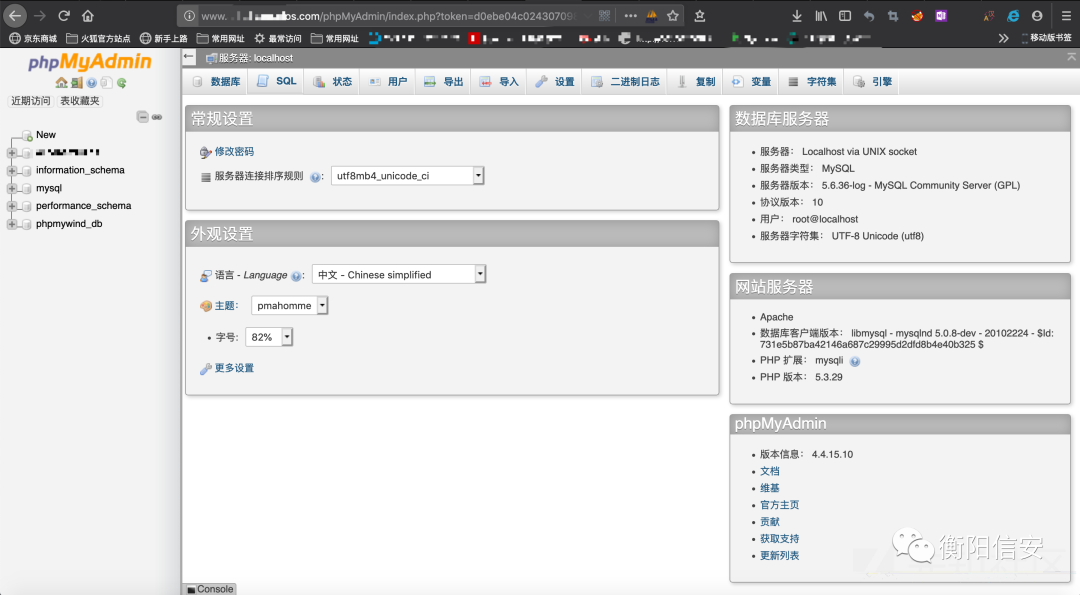Image resolution: width=1080 pixels, height=595 pixels.
Task: Open the 二进制日志 (Binary log) tab
Action: [625, 81]
